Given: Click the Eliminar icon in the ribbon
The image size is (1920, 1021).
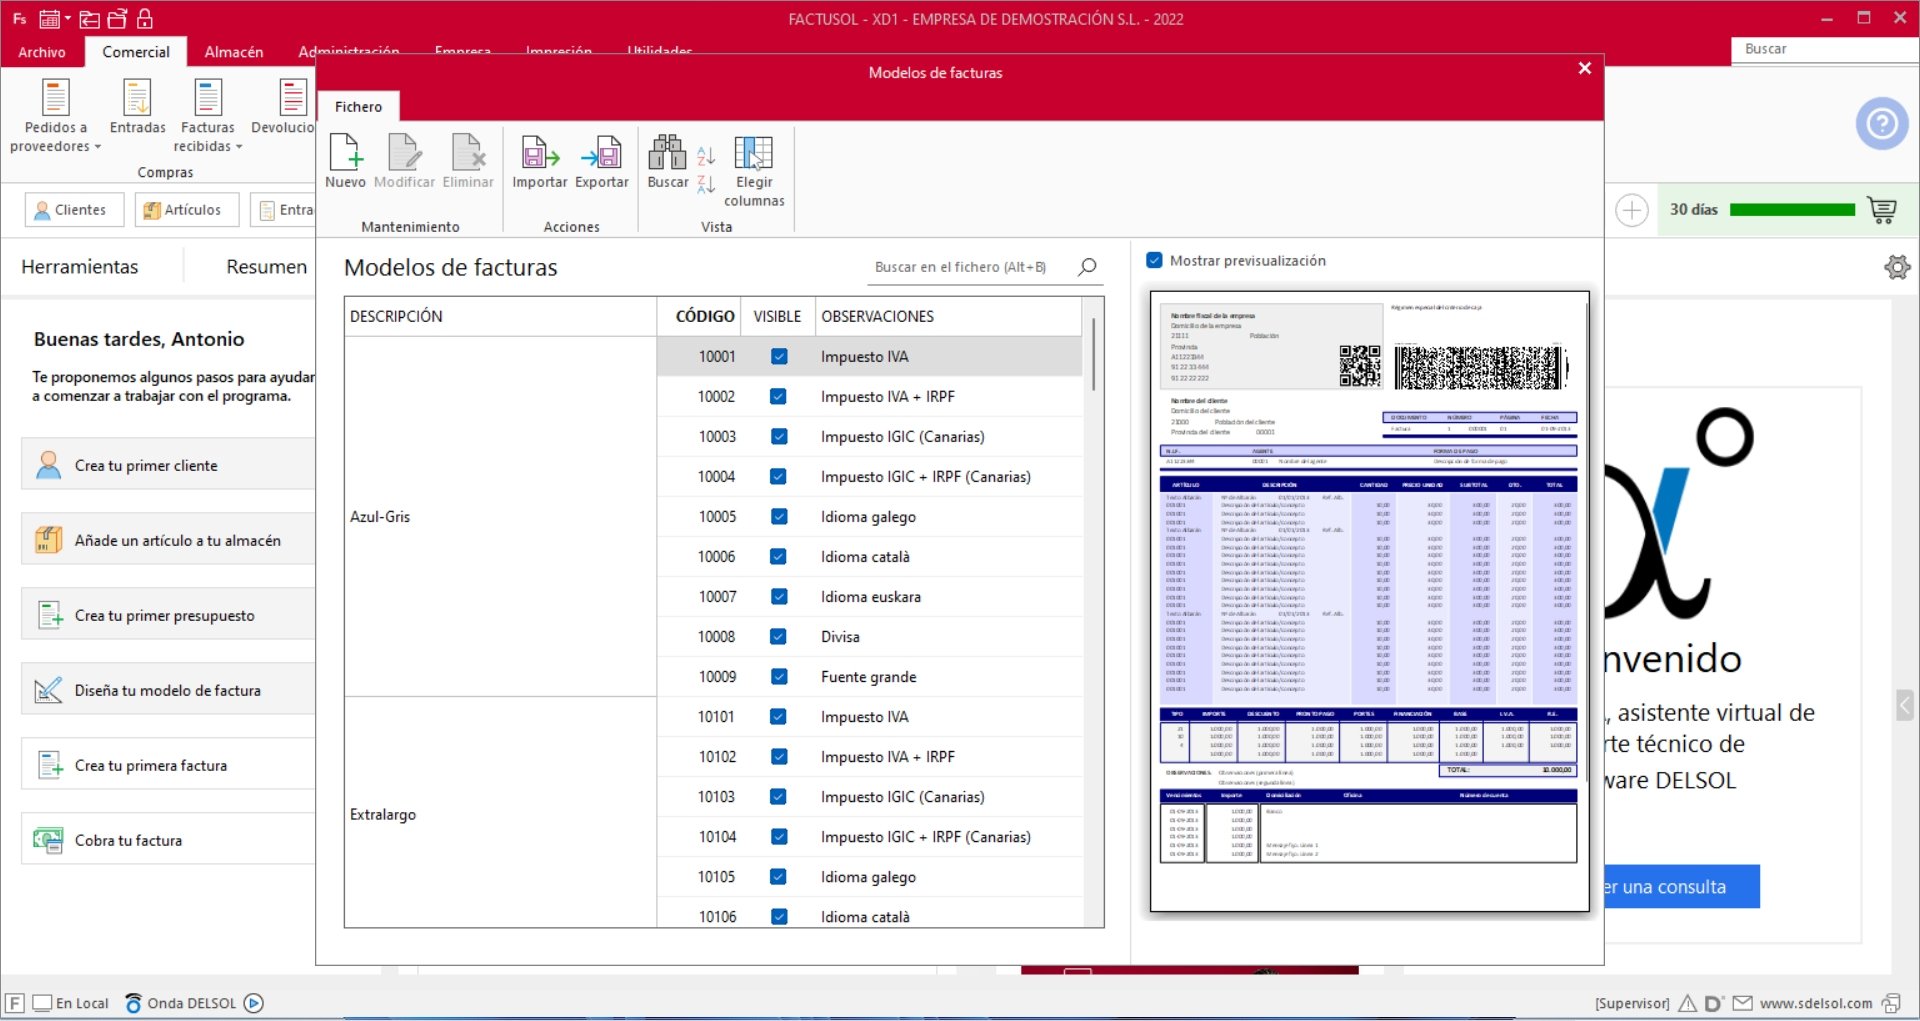Looking at the screenshot, I should (x=467, y=152).
